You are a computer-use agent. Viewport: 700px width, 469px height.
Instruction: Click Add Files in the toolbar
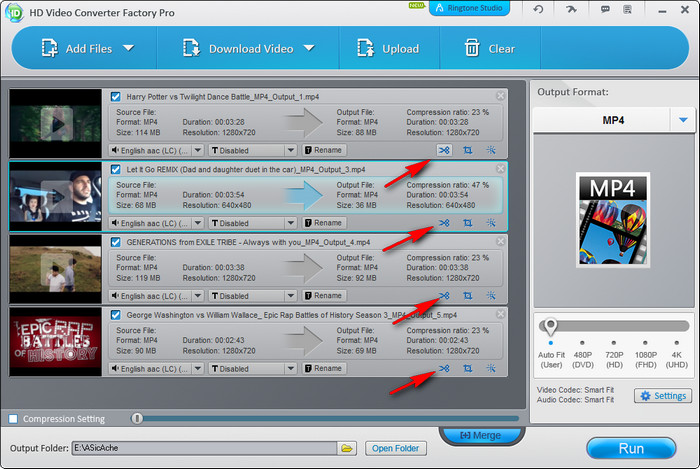(77, 48)
